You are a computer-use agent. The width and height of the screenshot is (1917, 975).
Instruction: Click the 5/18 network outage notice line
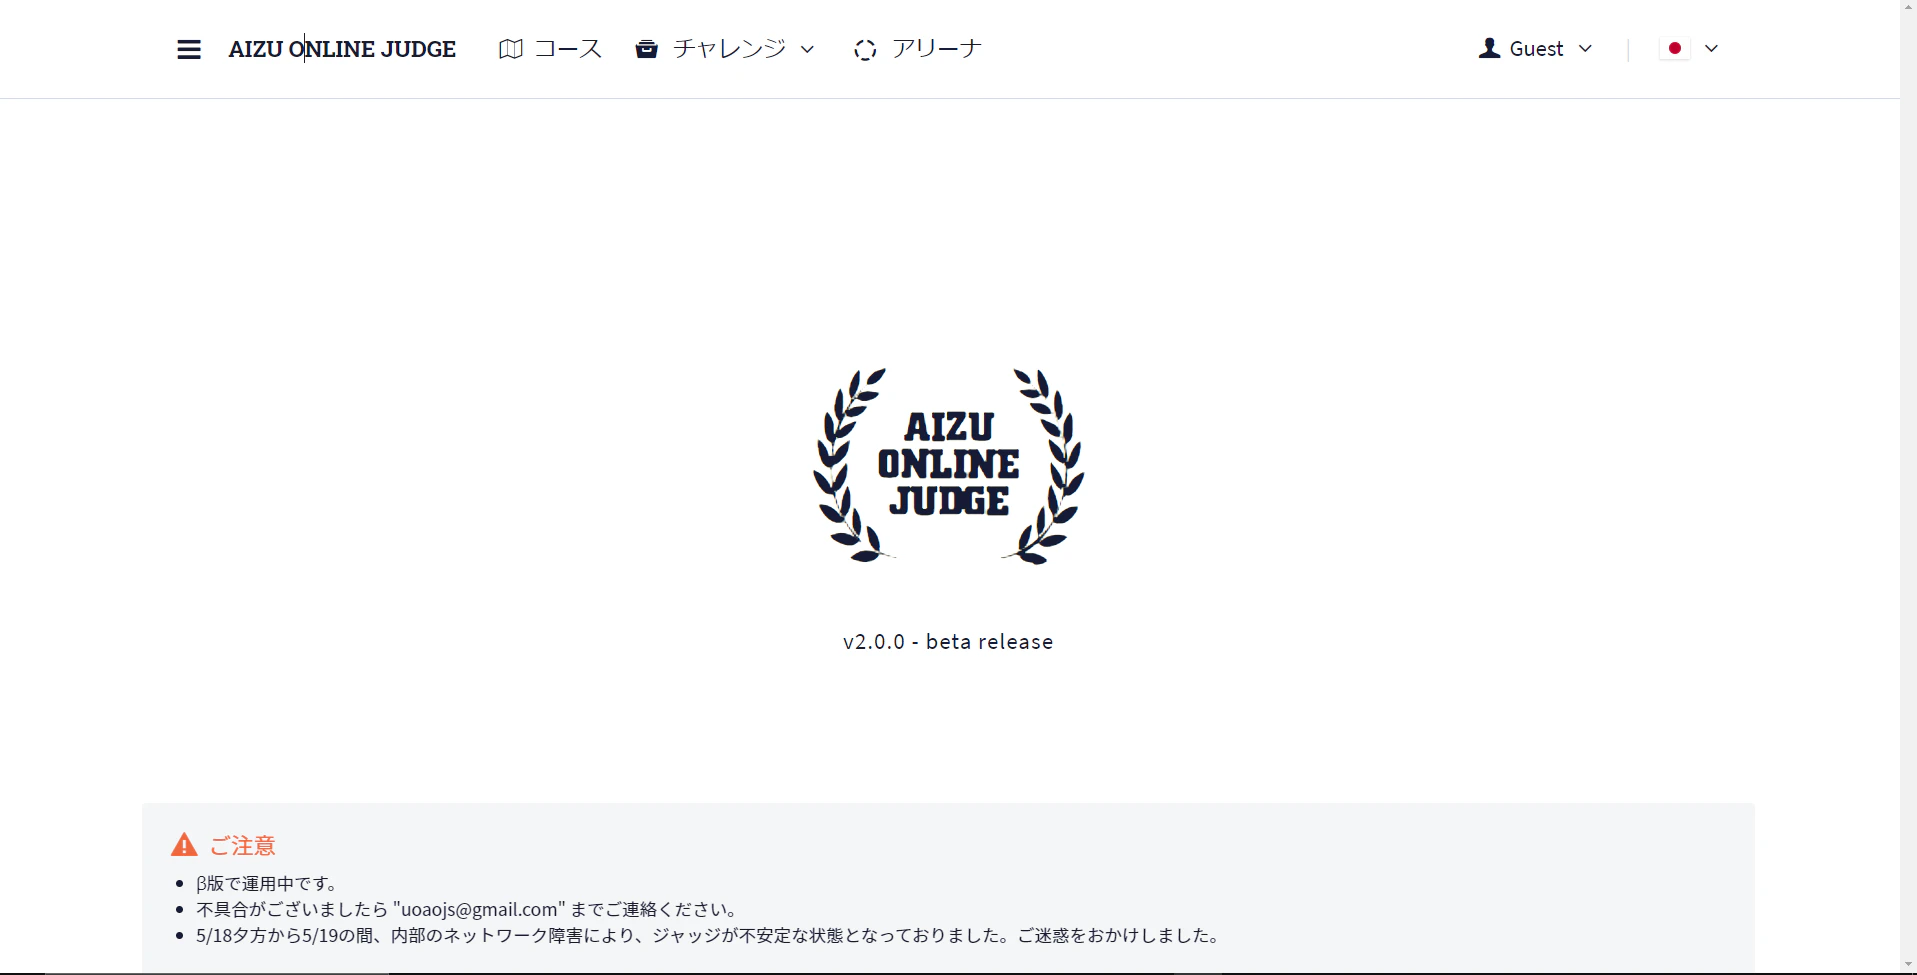click(708, 936)
